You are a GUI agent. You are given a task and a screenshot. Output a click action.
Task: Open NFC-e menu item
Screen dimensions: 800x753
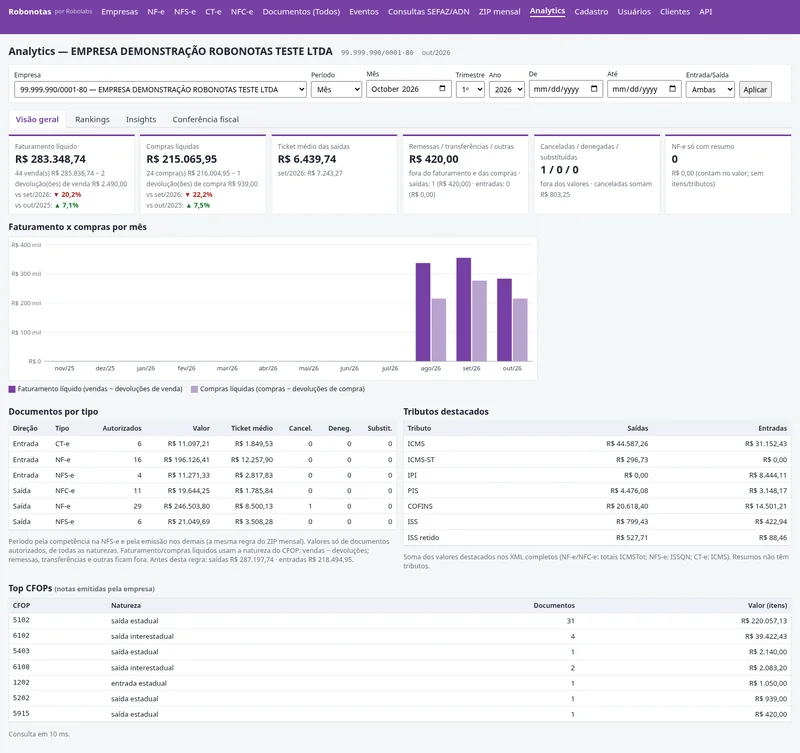pos(242,12)
